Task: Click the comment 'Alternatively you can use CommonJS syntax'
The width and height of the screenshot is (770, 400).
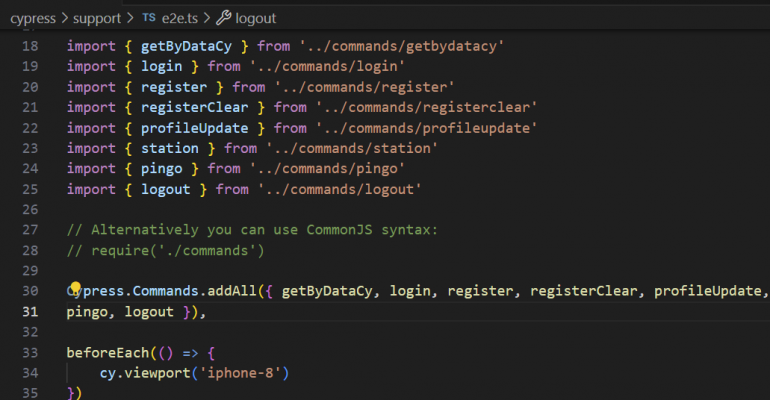Action: pos(260,230)
